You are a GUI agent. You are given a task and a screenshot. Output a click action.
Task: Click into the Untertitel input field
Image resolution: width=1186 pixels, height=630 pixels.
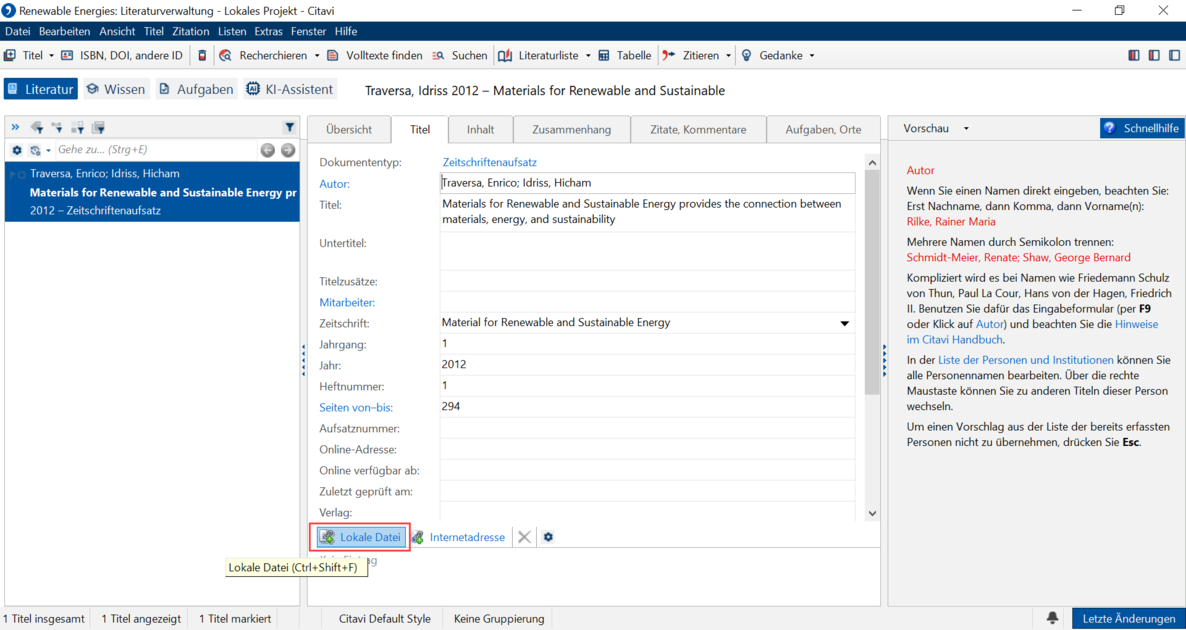coord(647,251)
